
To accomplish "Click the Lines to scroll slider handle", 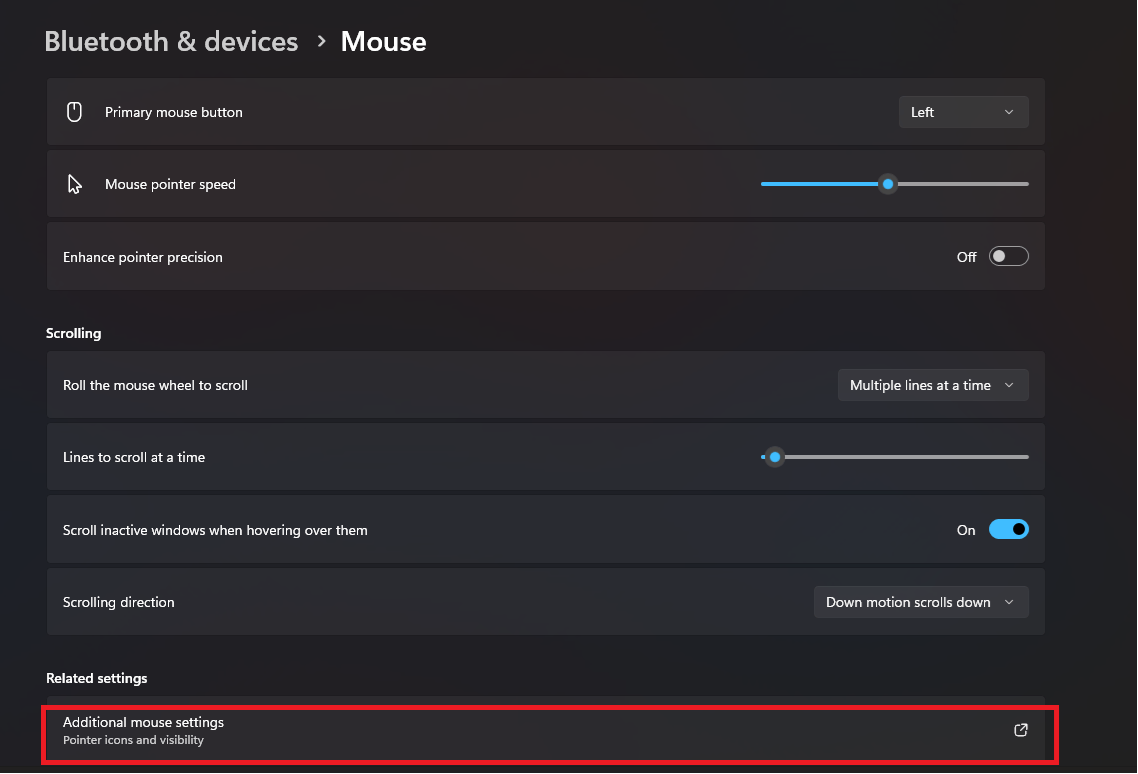I will click(x=774, y=456).
